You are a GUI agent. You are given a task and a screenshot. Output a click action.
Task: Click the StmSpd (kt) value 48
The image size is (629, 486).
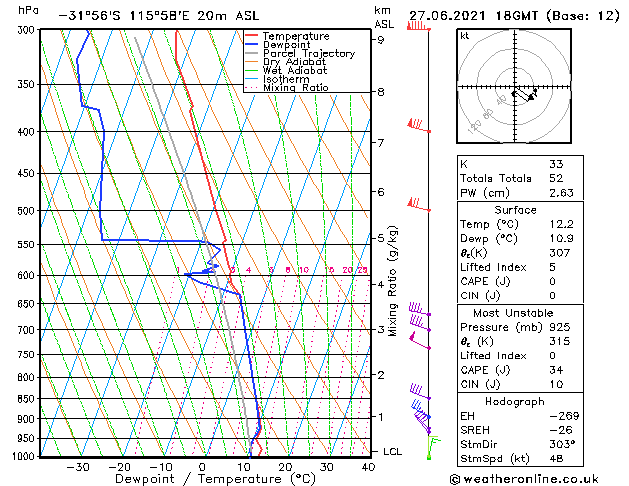556,458
